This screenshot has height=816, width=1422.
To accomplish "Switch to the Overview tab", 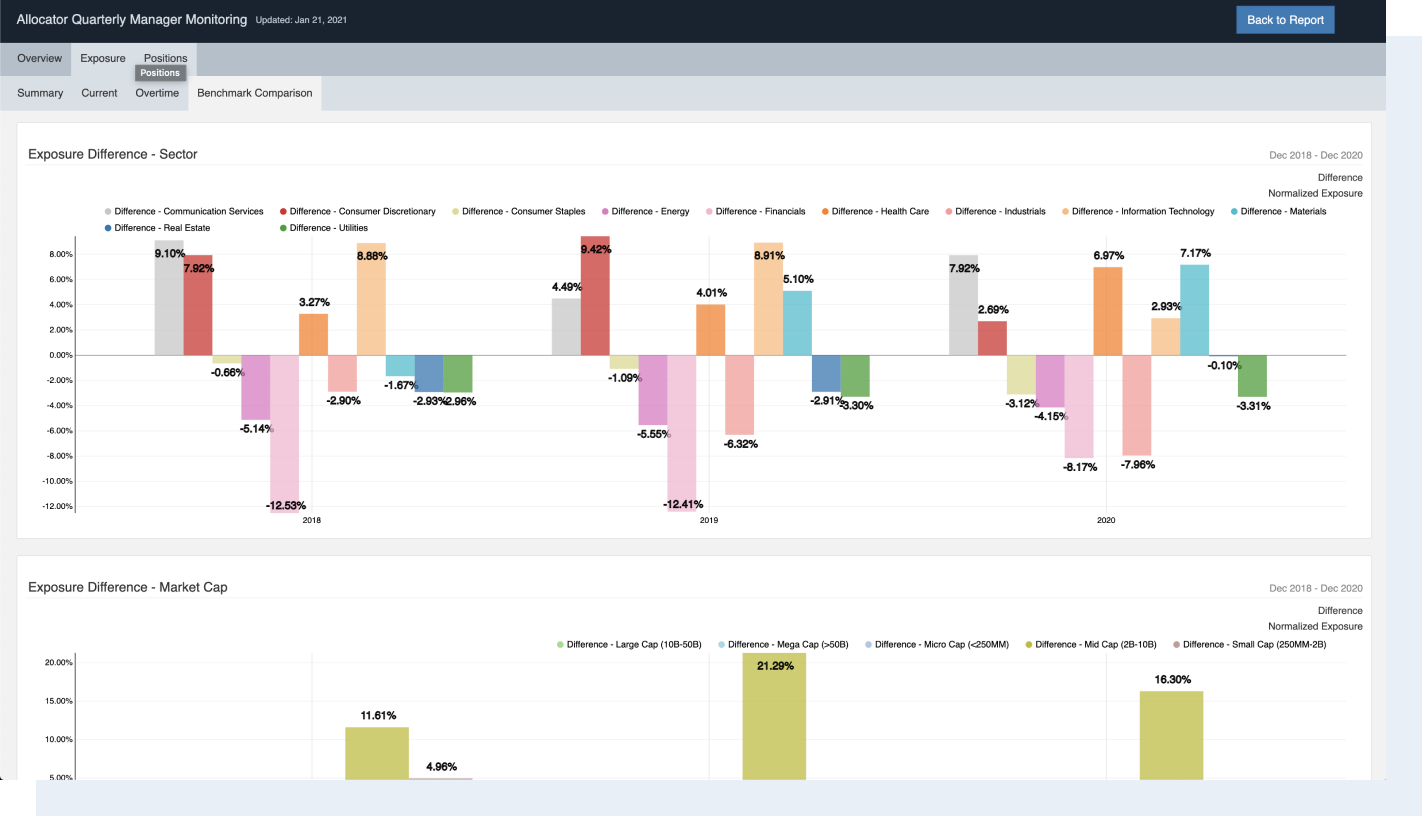I will pyautogui.click(x=37, y=58).
